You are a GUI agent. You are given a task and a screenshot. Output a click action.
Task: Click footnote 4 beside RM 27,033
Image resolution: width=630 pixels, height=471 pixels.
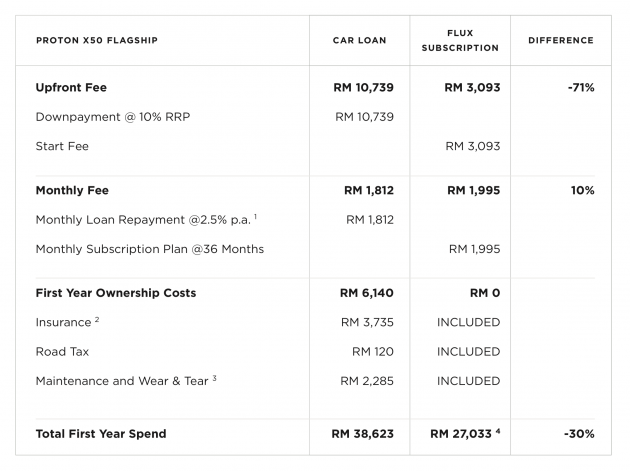498,431
